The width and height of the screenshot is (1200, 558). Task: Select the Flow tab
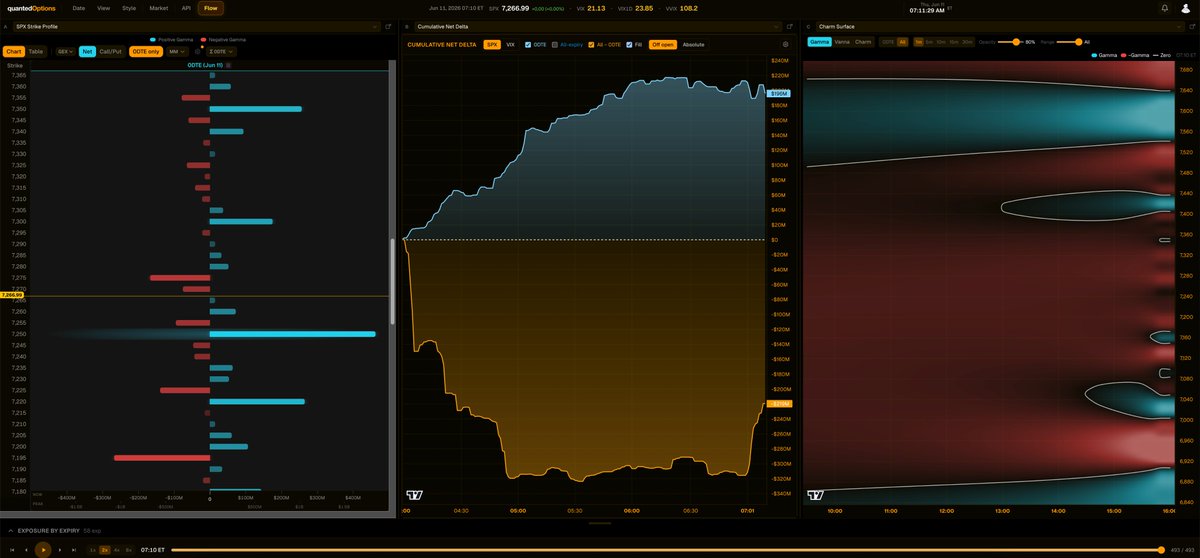[x=211, y=8]
